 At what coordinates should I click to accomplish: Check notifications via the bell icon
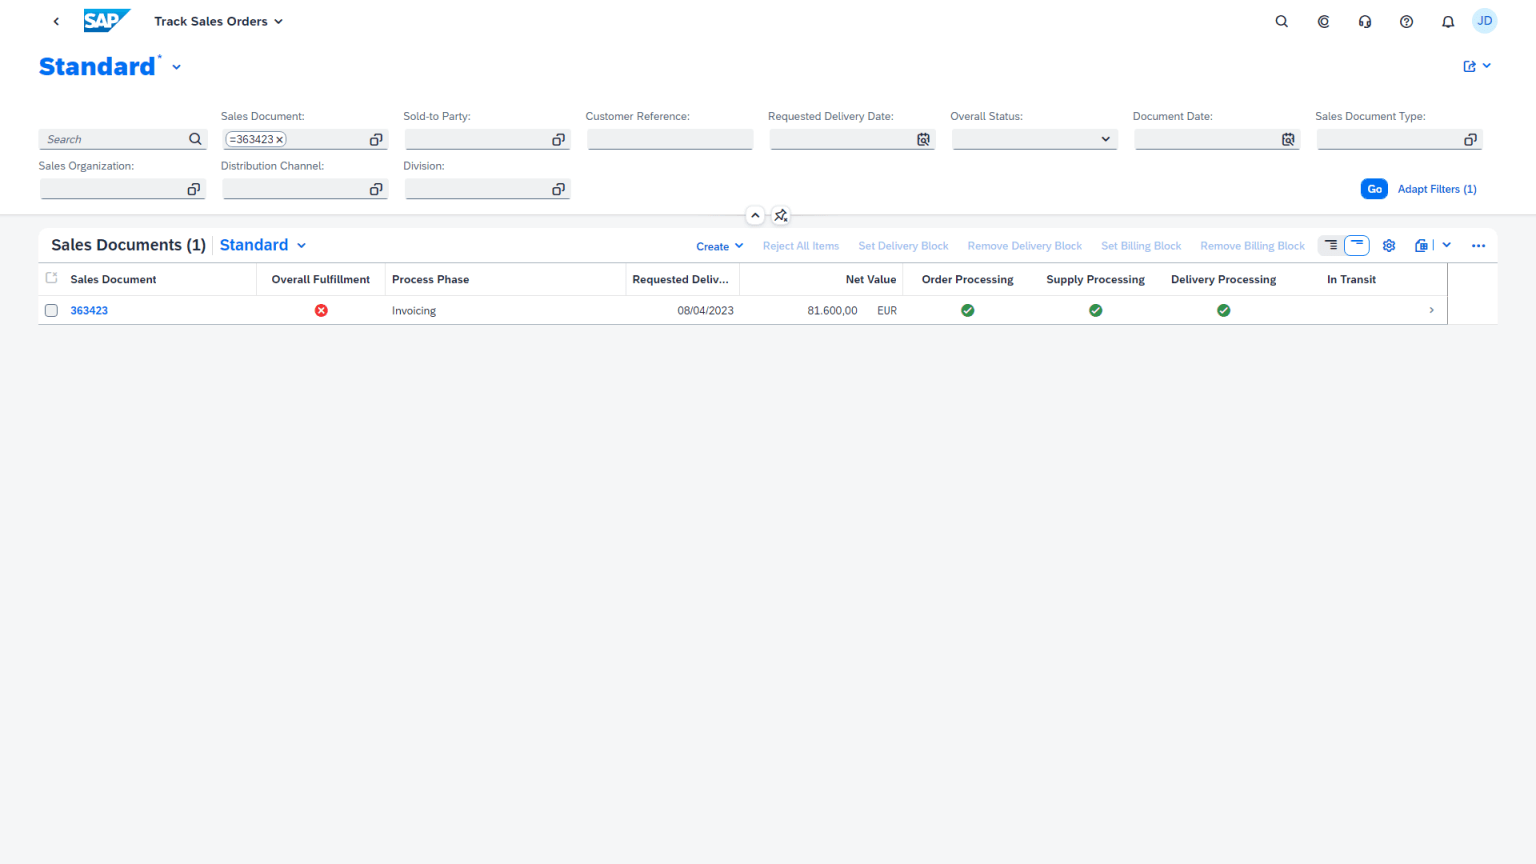1447,20
